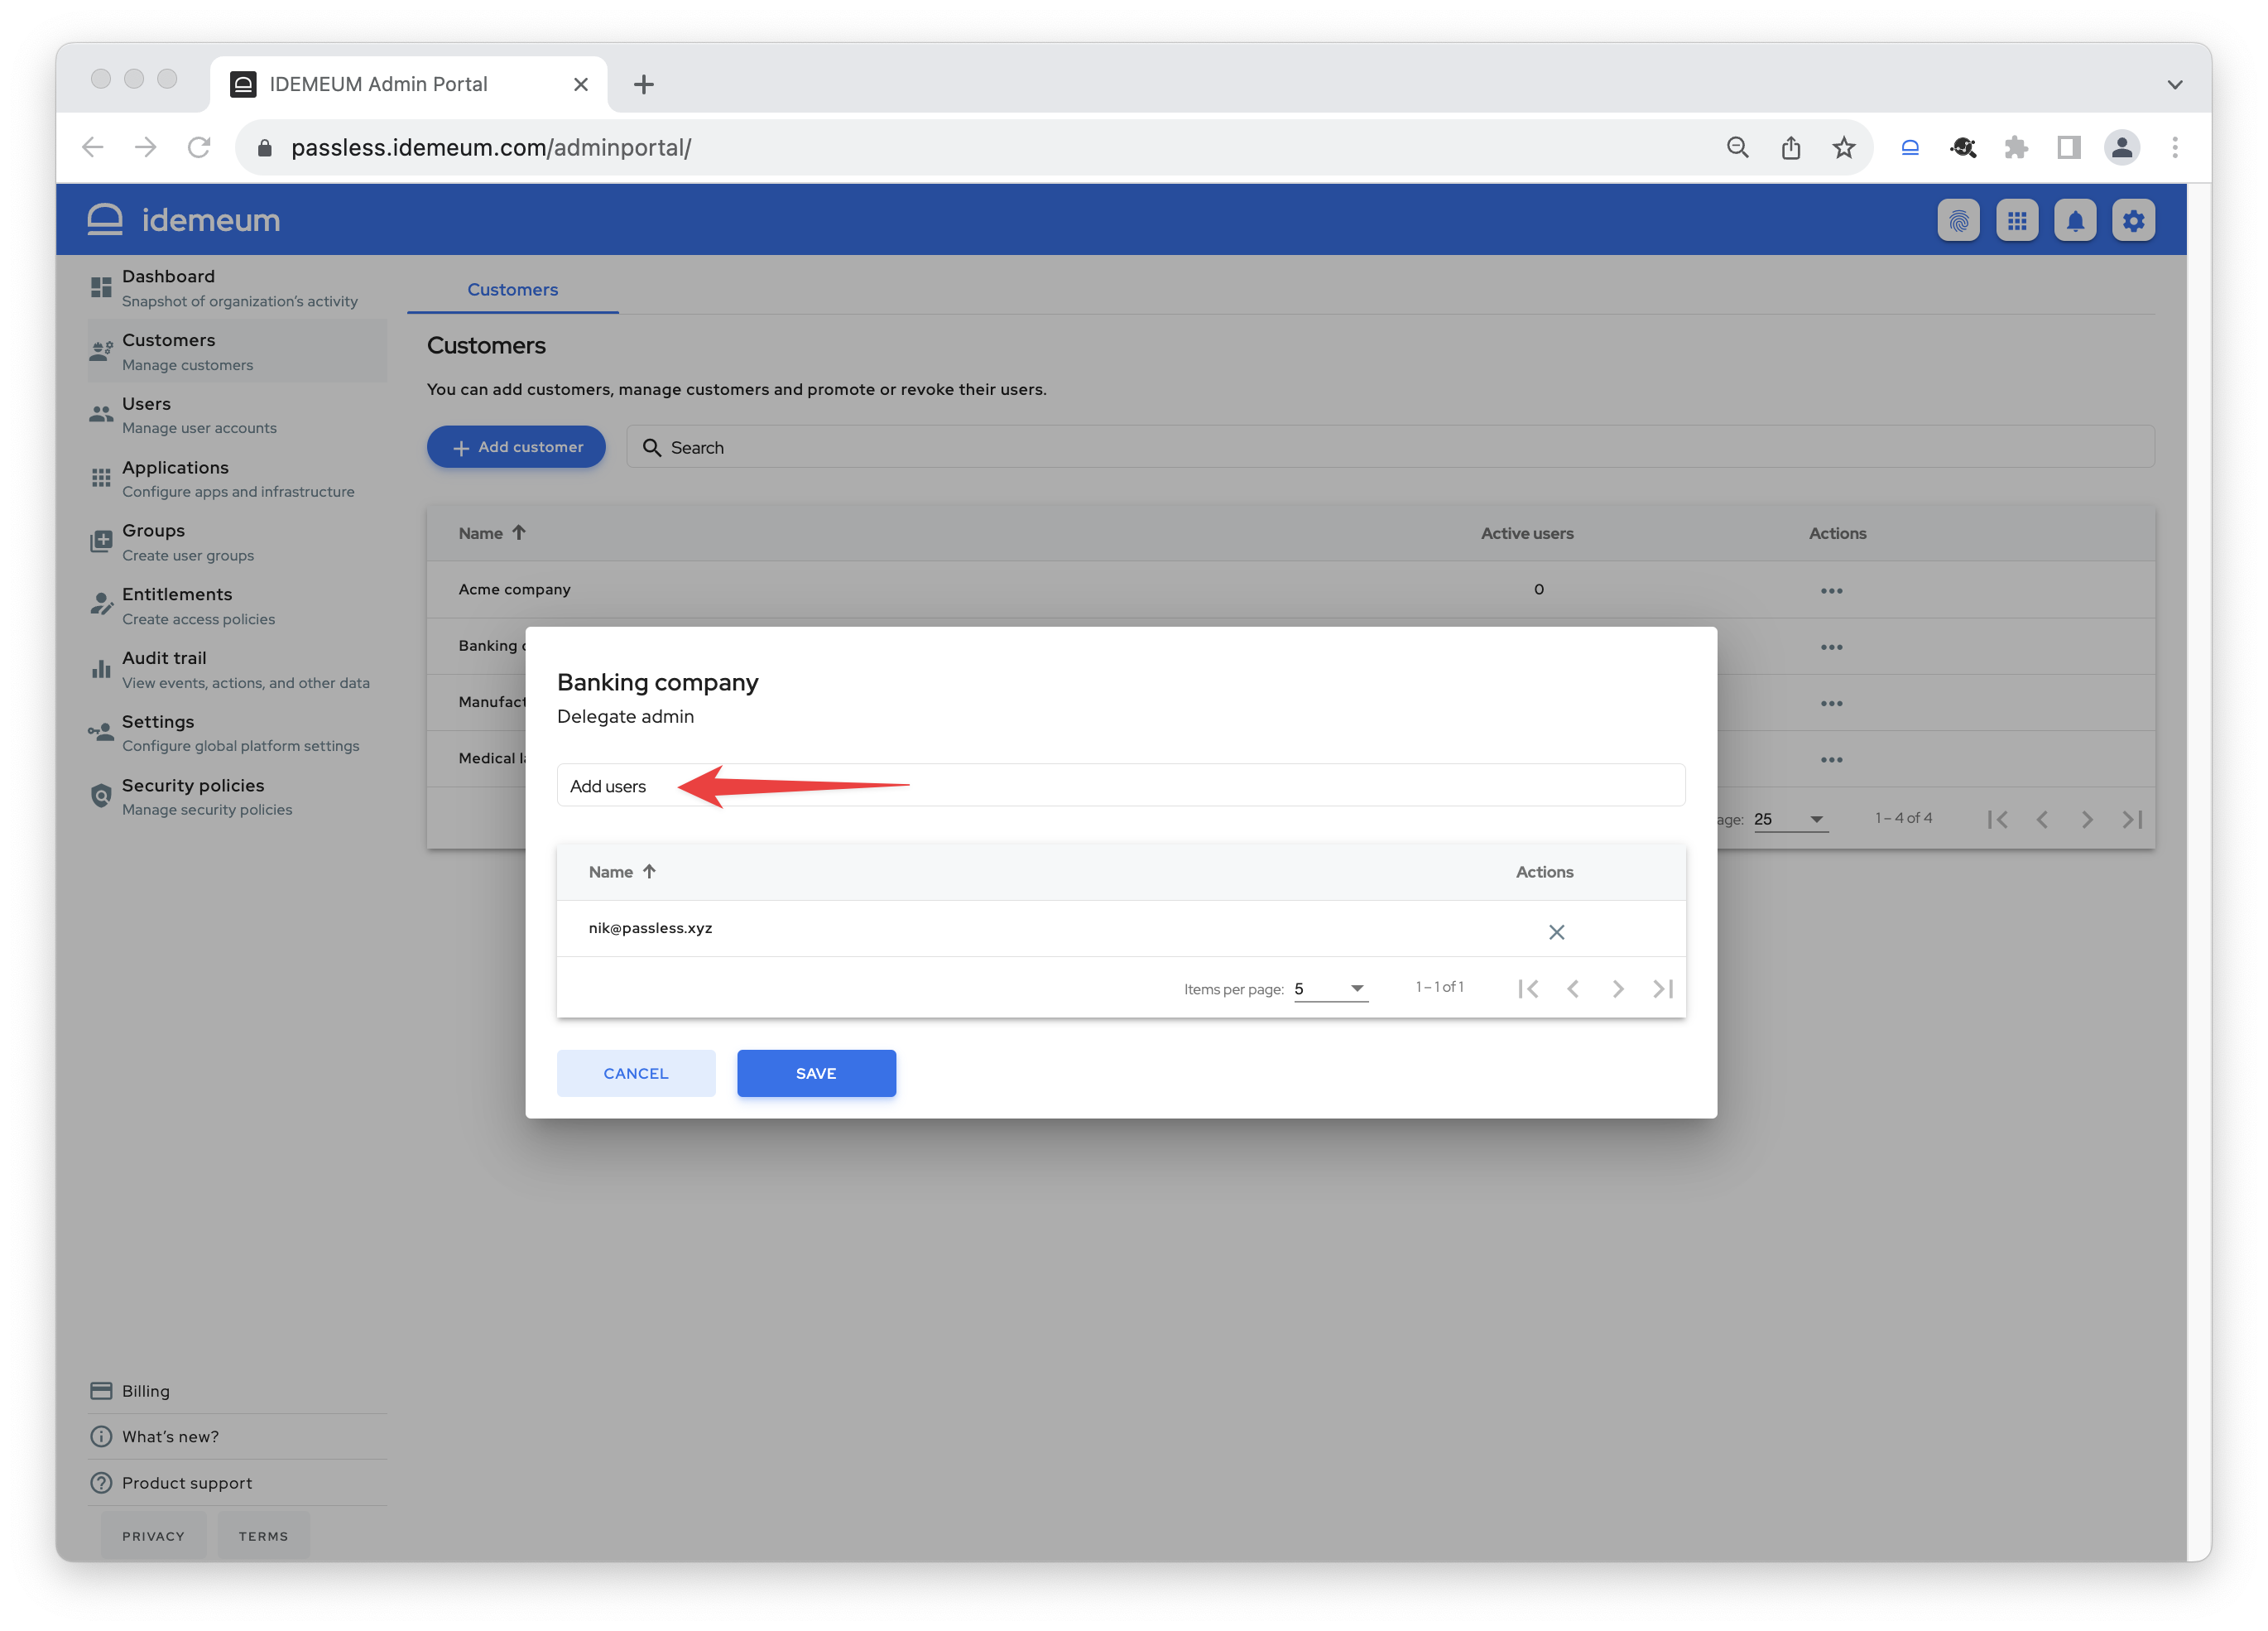This screenshot has width=2268, height=1631.
Task: Close the IDEMEUM Admin Portal tab
Action: [580, 85]
